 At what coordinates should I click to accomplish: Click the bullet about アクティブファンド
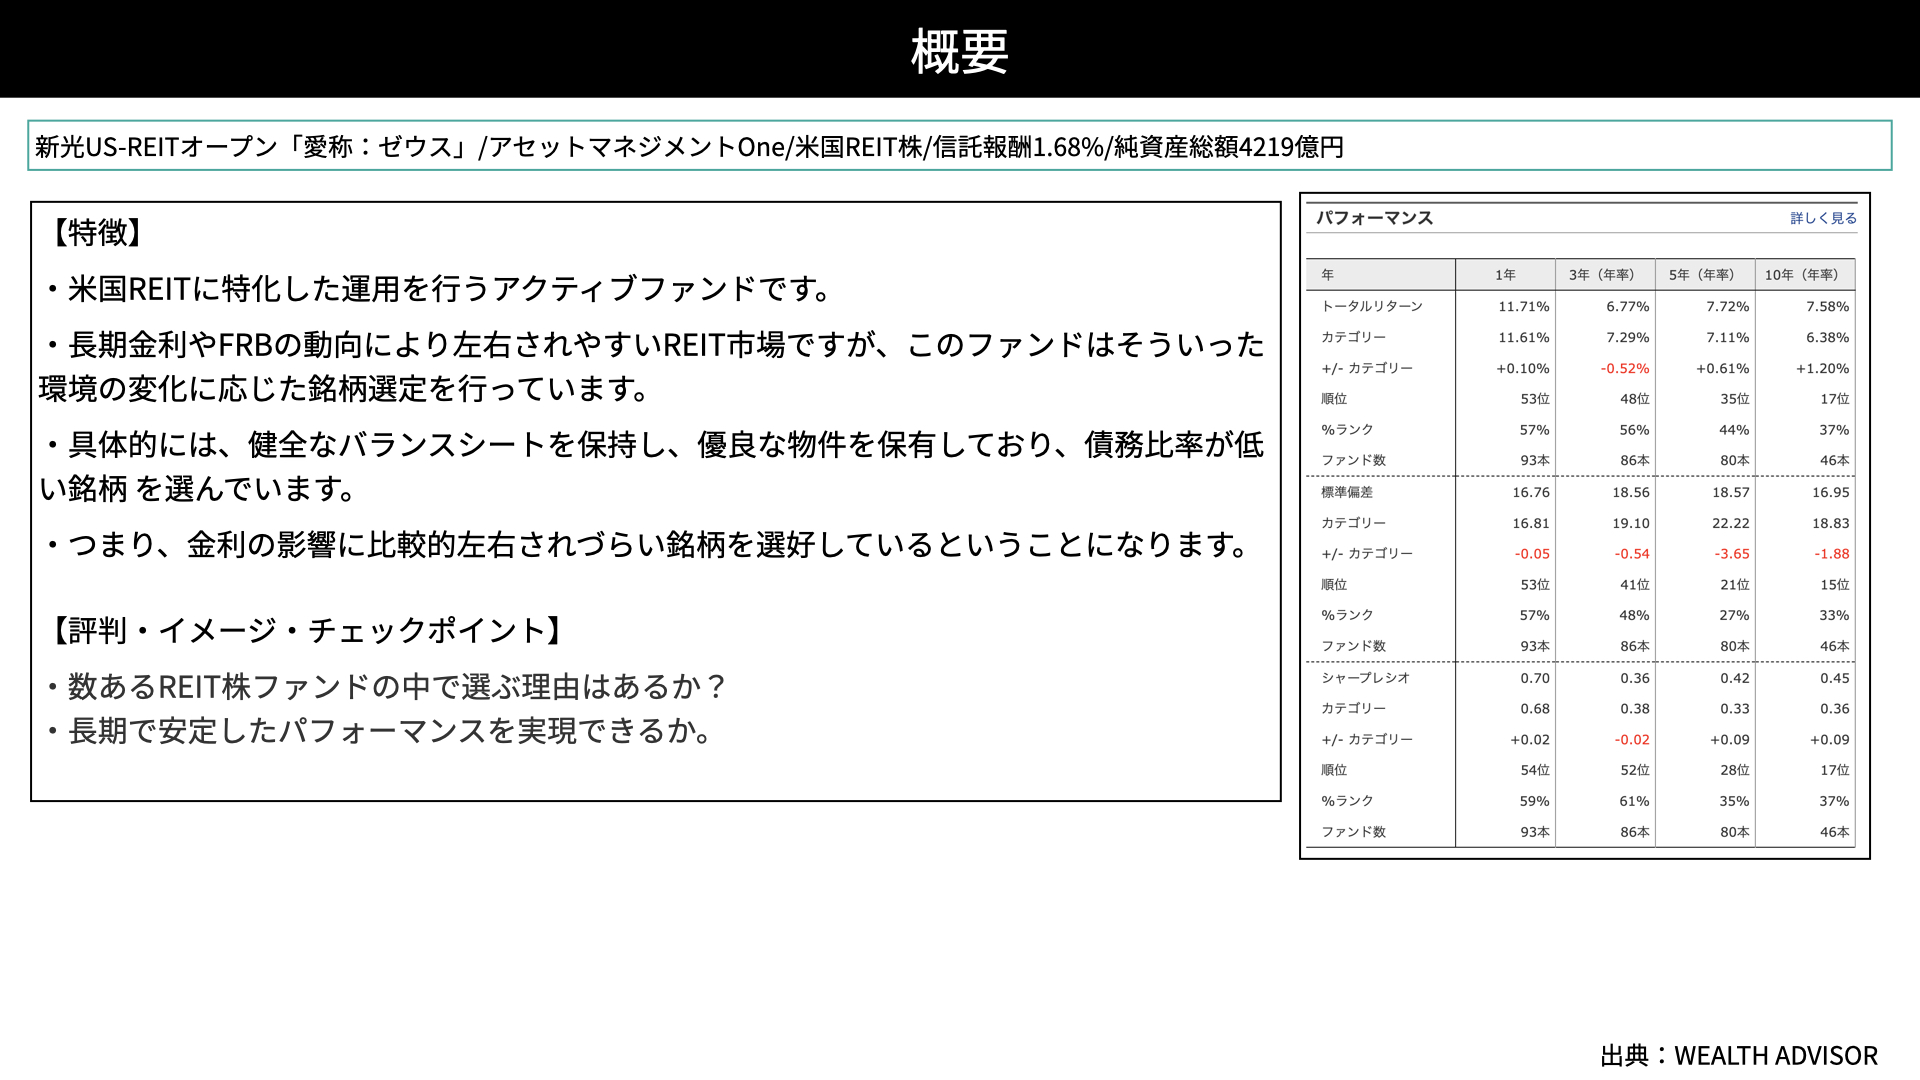pyautogui.click(x=438, y=289)
